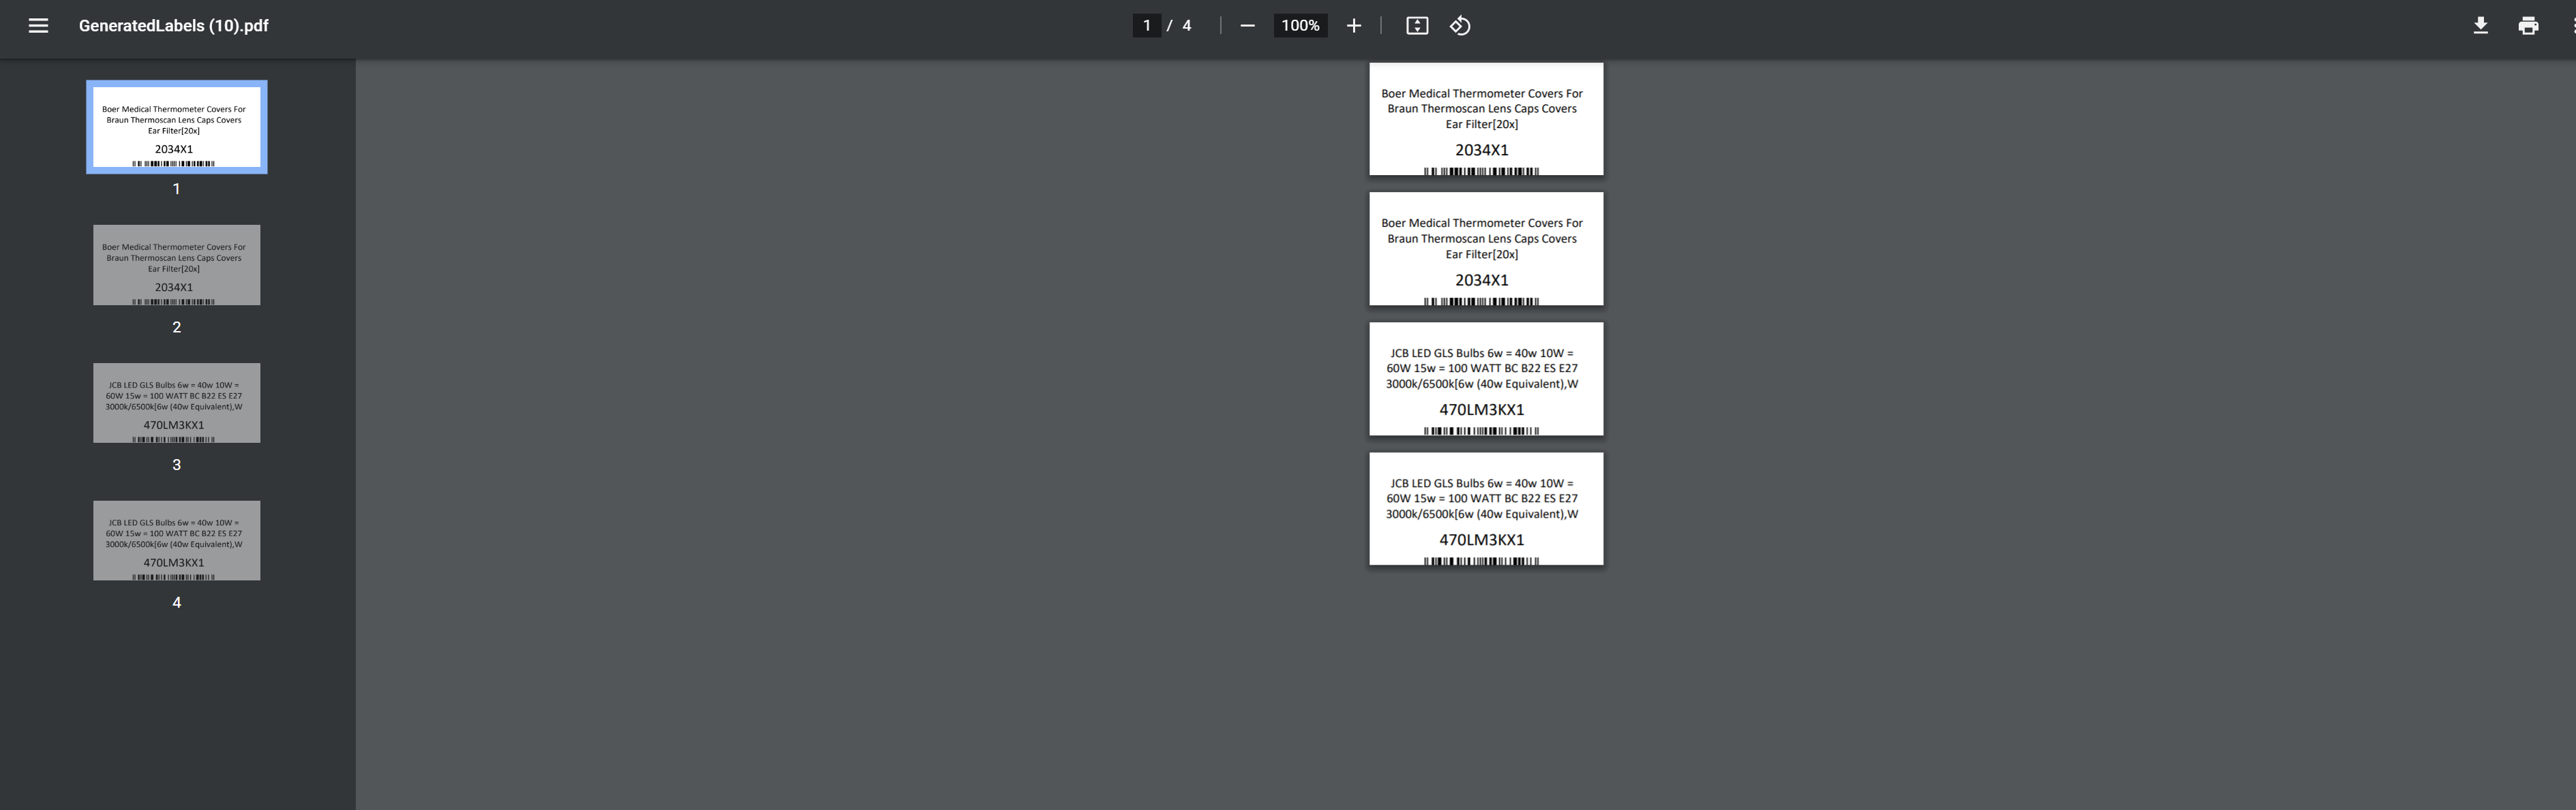Click 470LM3KX1 code on third label page
The height and width of the screenshot is (810, 2576).
[x=1481, y=410]
